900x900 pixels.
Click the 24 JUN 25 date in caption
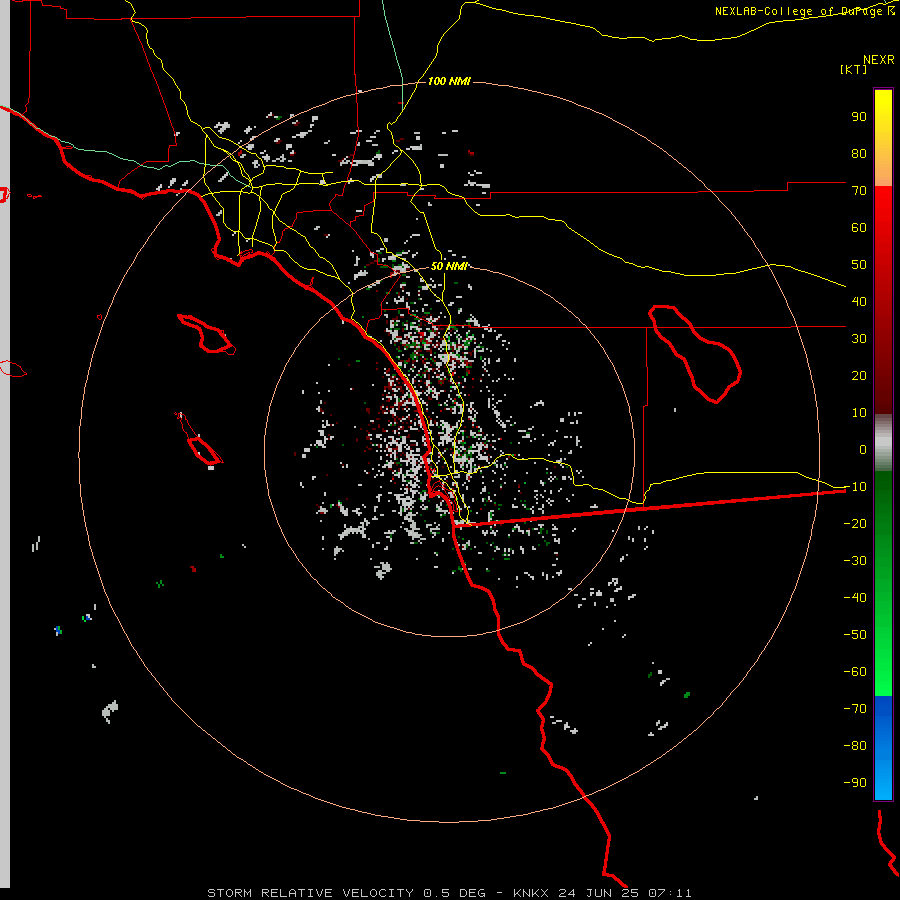click(599, 893)
